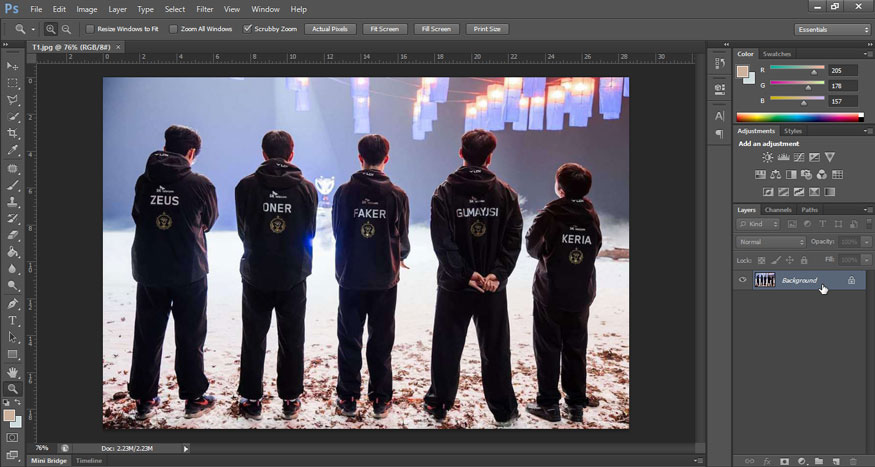Check the Zoom All Windows option
Image resolution: width=875 pixels, height=467 pixels.
click(x=174, y=29)
